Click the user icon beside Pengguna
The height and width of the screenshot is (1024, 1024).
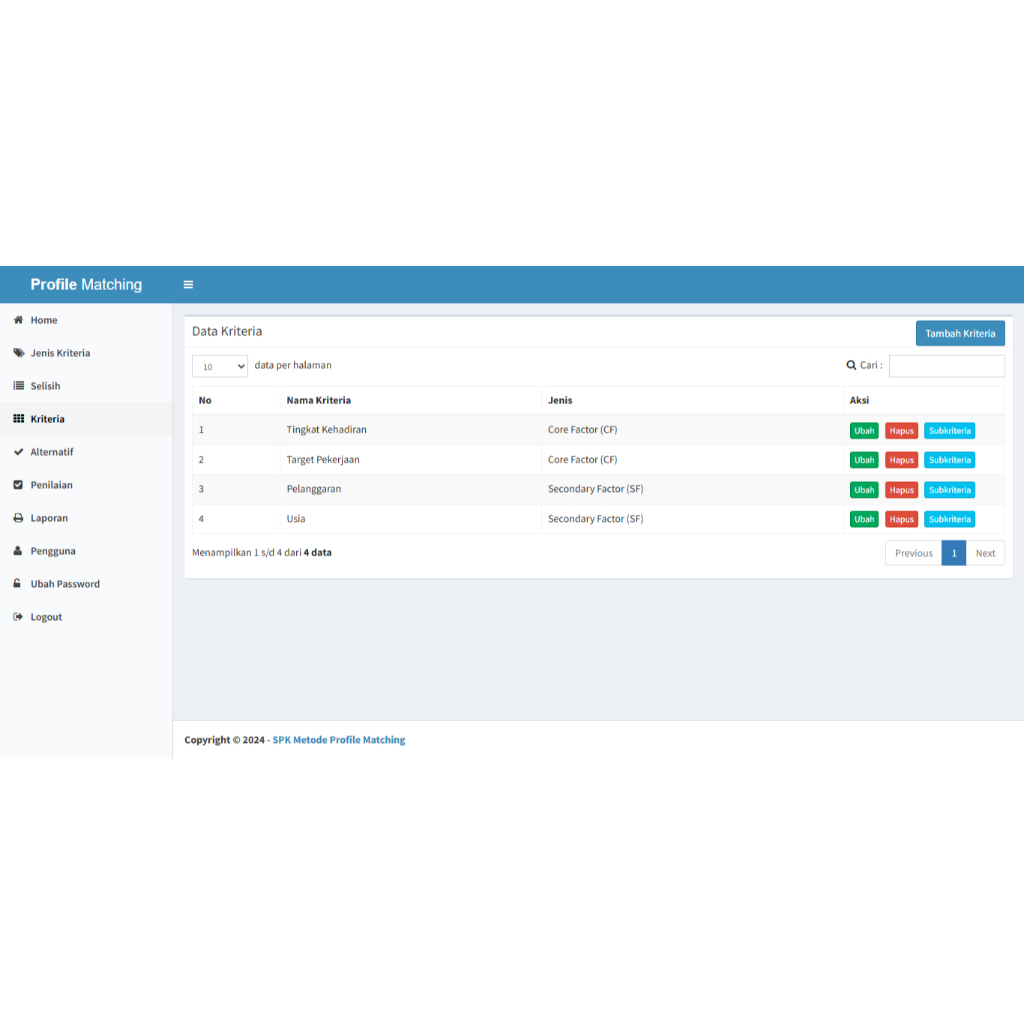click(18, 551)
